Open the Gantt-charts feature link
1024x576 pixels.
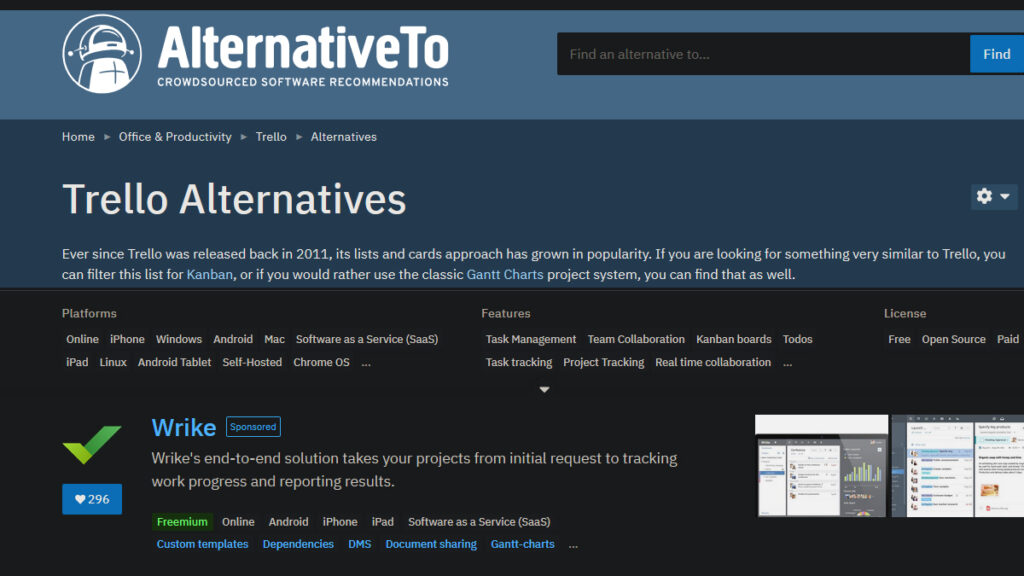pyautogui.click(x=522, y=544)
